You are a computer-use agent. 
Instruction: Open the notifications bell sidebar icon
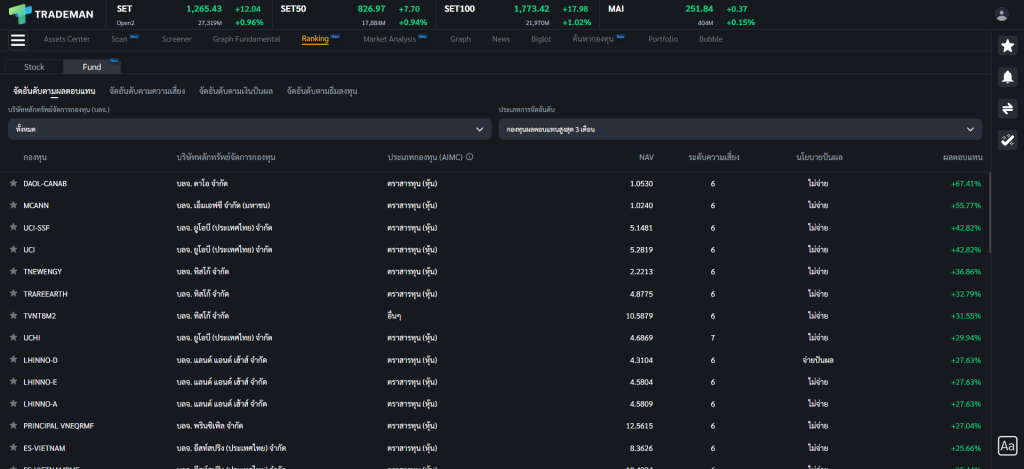point(1008,77)
